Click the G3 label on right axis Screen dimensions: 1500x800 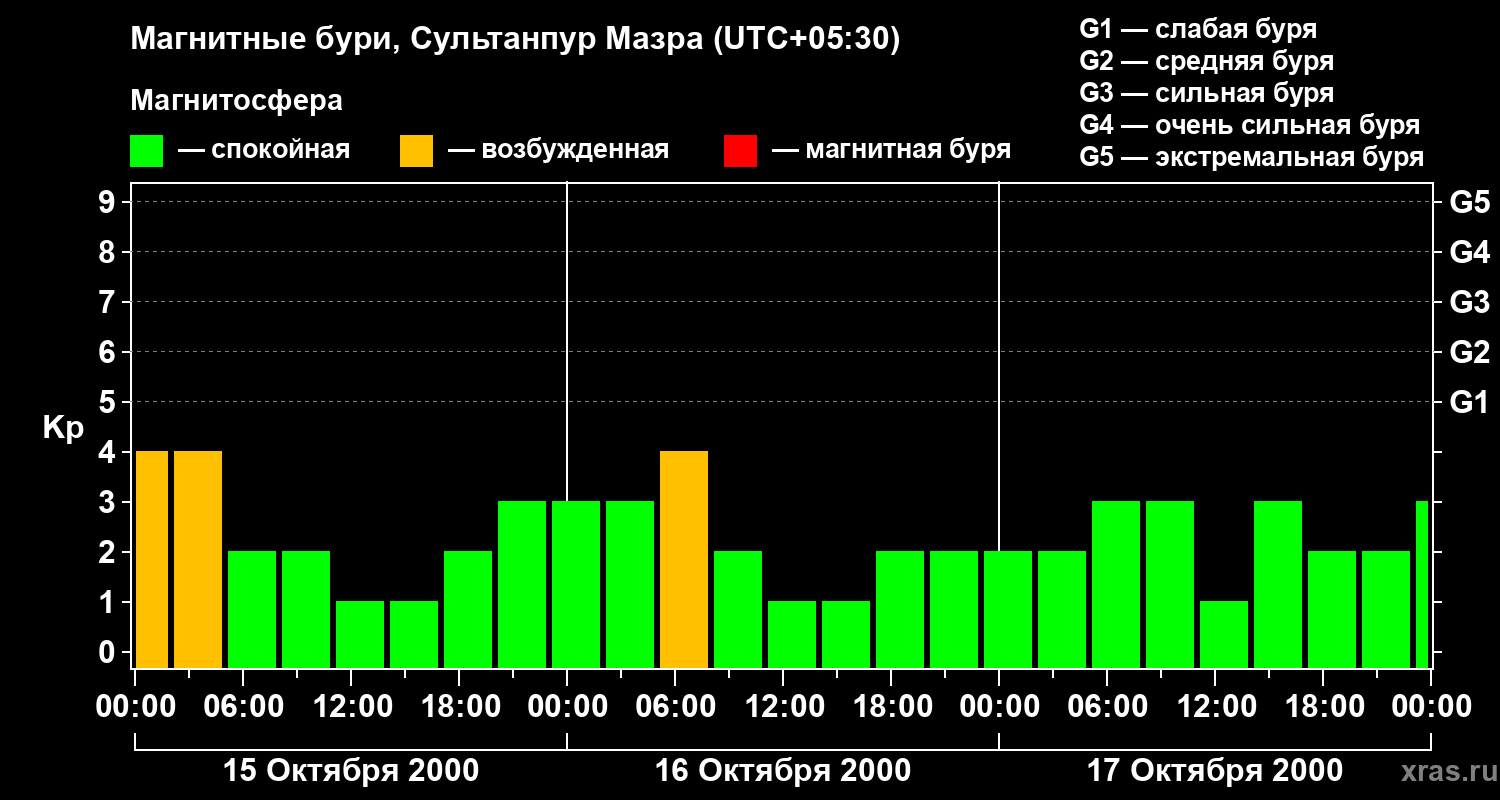point(1469,303)
